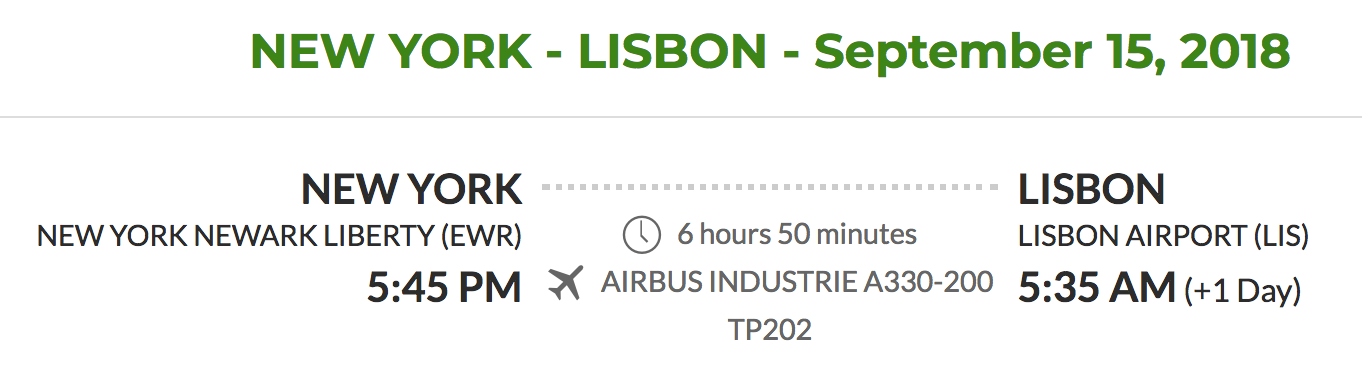Click NEW YORK in the green heading
The height and width of the screenshot is (374, 1362).
click(x=389, y=50)
